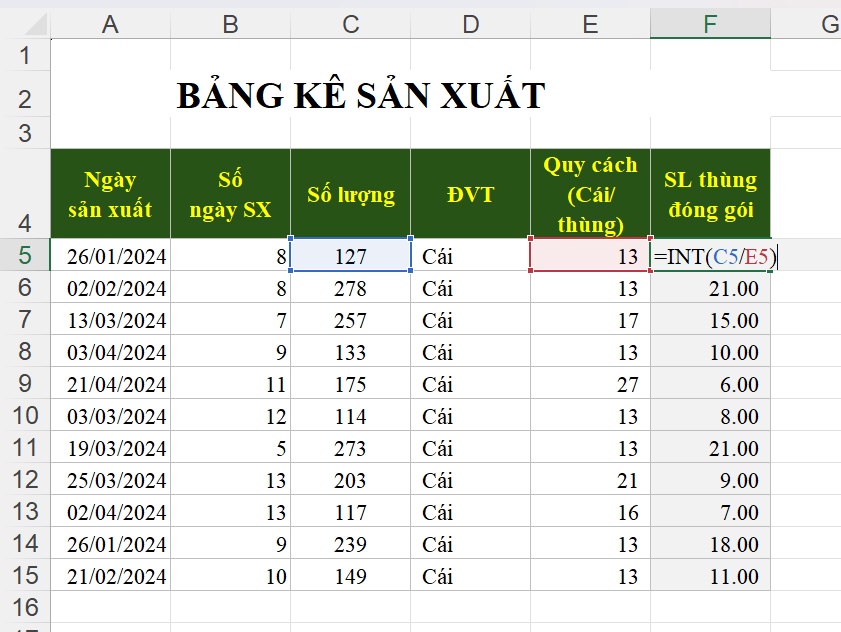Image resolution: width=841 pixels, height=632 pixels.
Task: Click result cell 15.00
Action: coord(710,319)
